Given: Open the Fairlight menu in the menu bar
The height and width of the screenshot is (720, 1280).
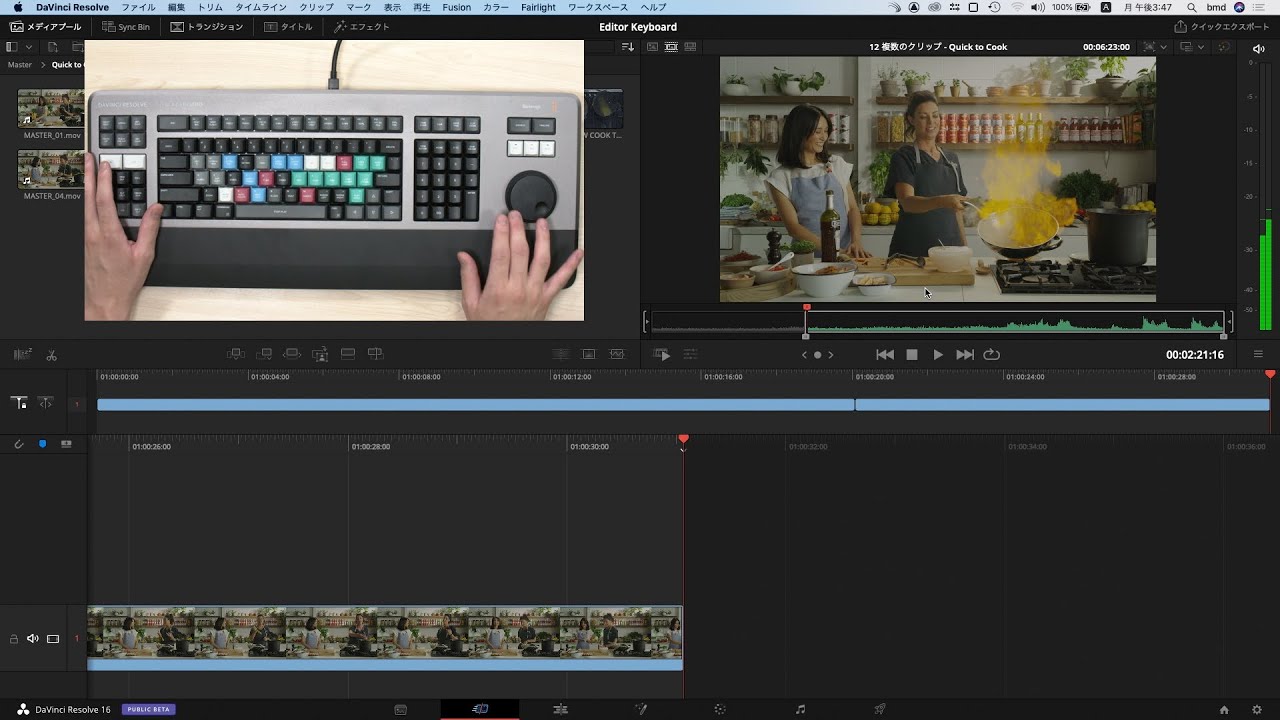Looking at the screenshot, I should [x=538, y=7].
